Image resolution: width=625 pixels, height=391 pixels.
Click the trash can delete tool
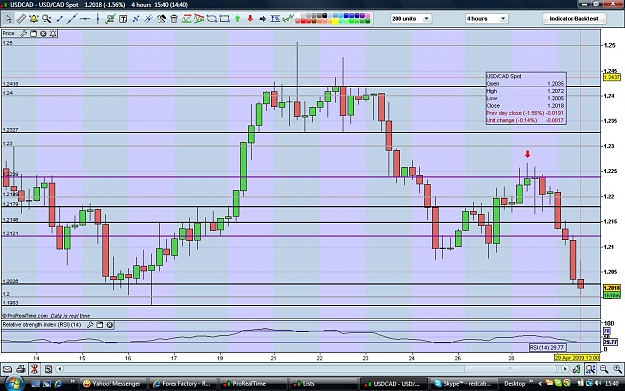click(x=174, y=19)
